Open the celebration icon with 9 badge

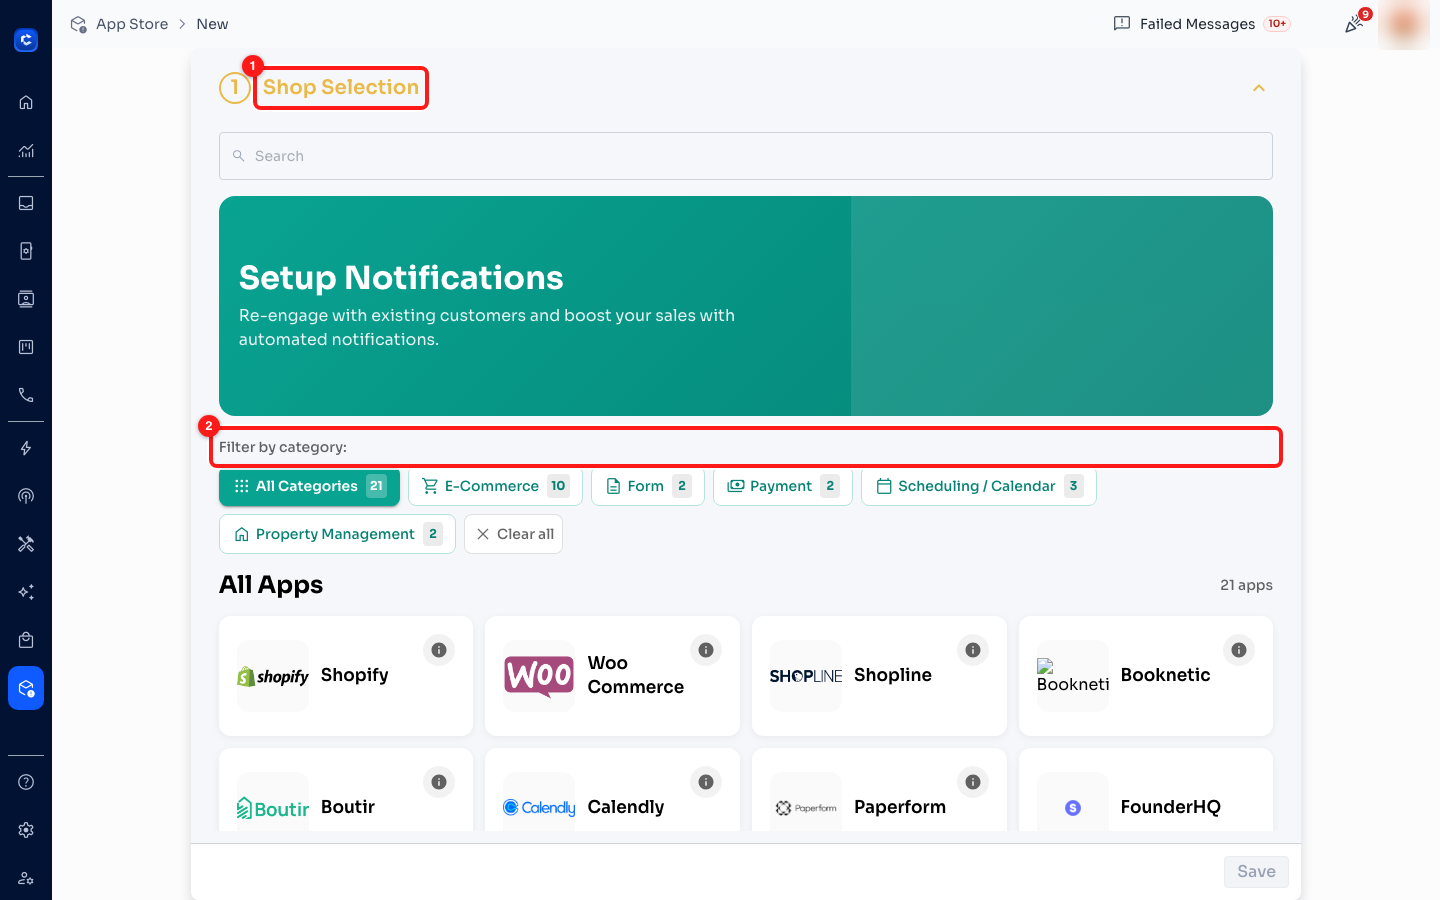(x=1355, y=23)
